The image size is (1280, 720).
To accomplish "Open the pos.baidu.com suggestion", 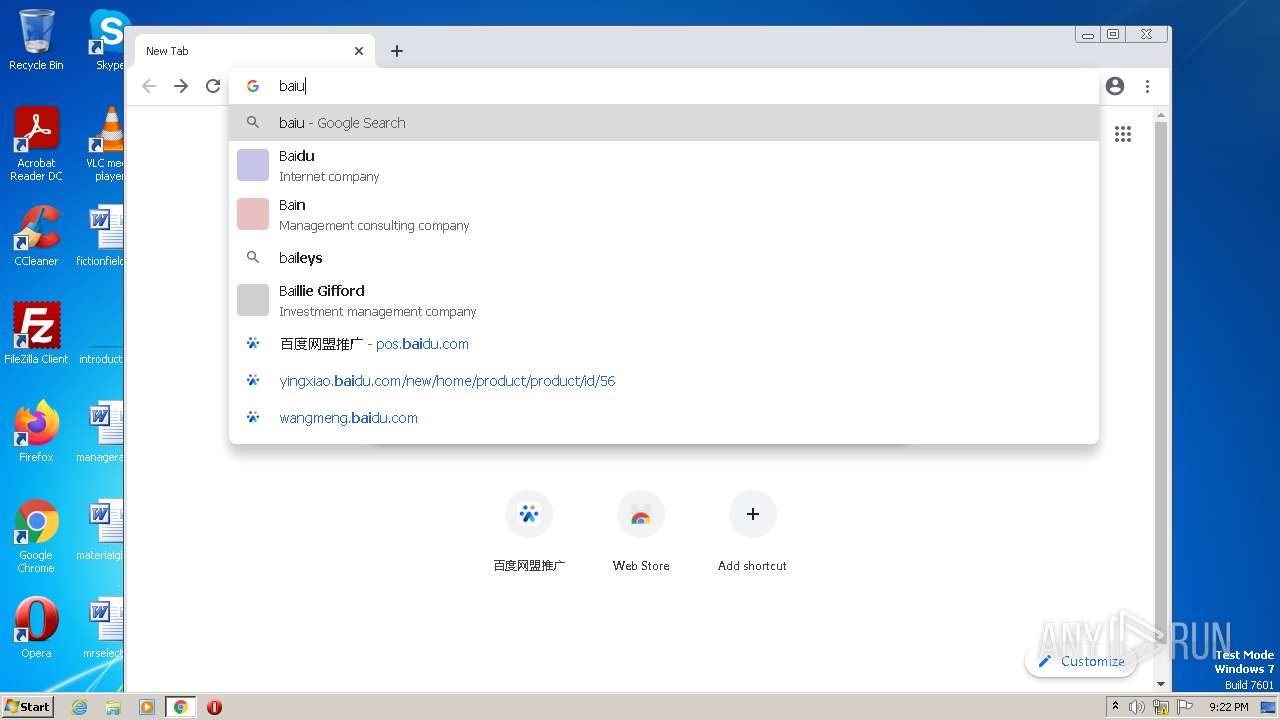I will pos(664,344).
